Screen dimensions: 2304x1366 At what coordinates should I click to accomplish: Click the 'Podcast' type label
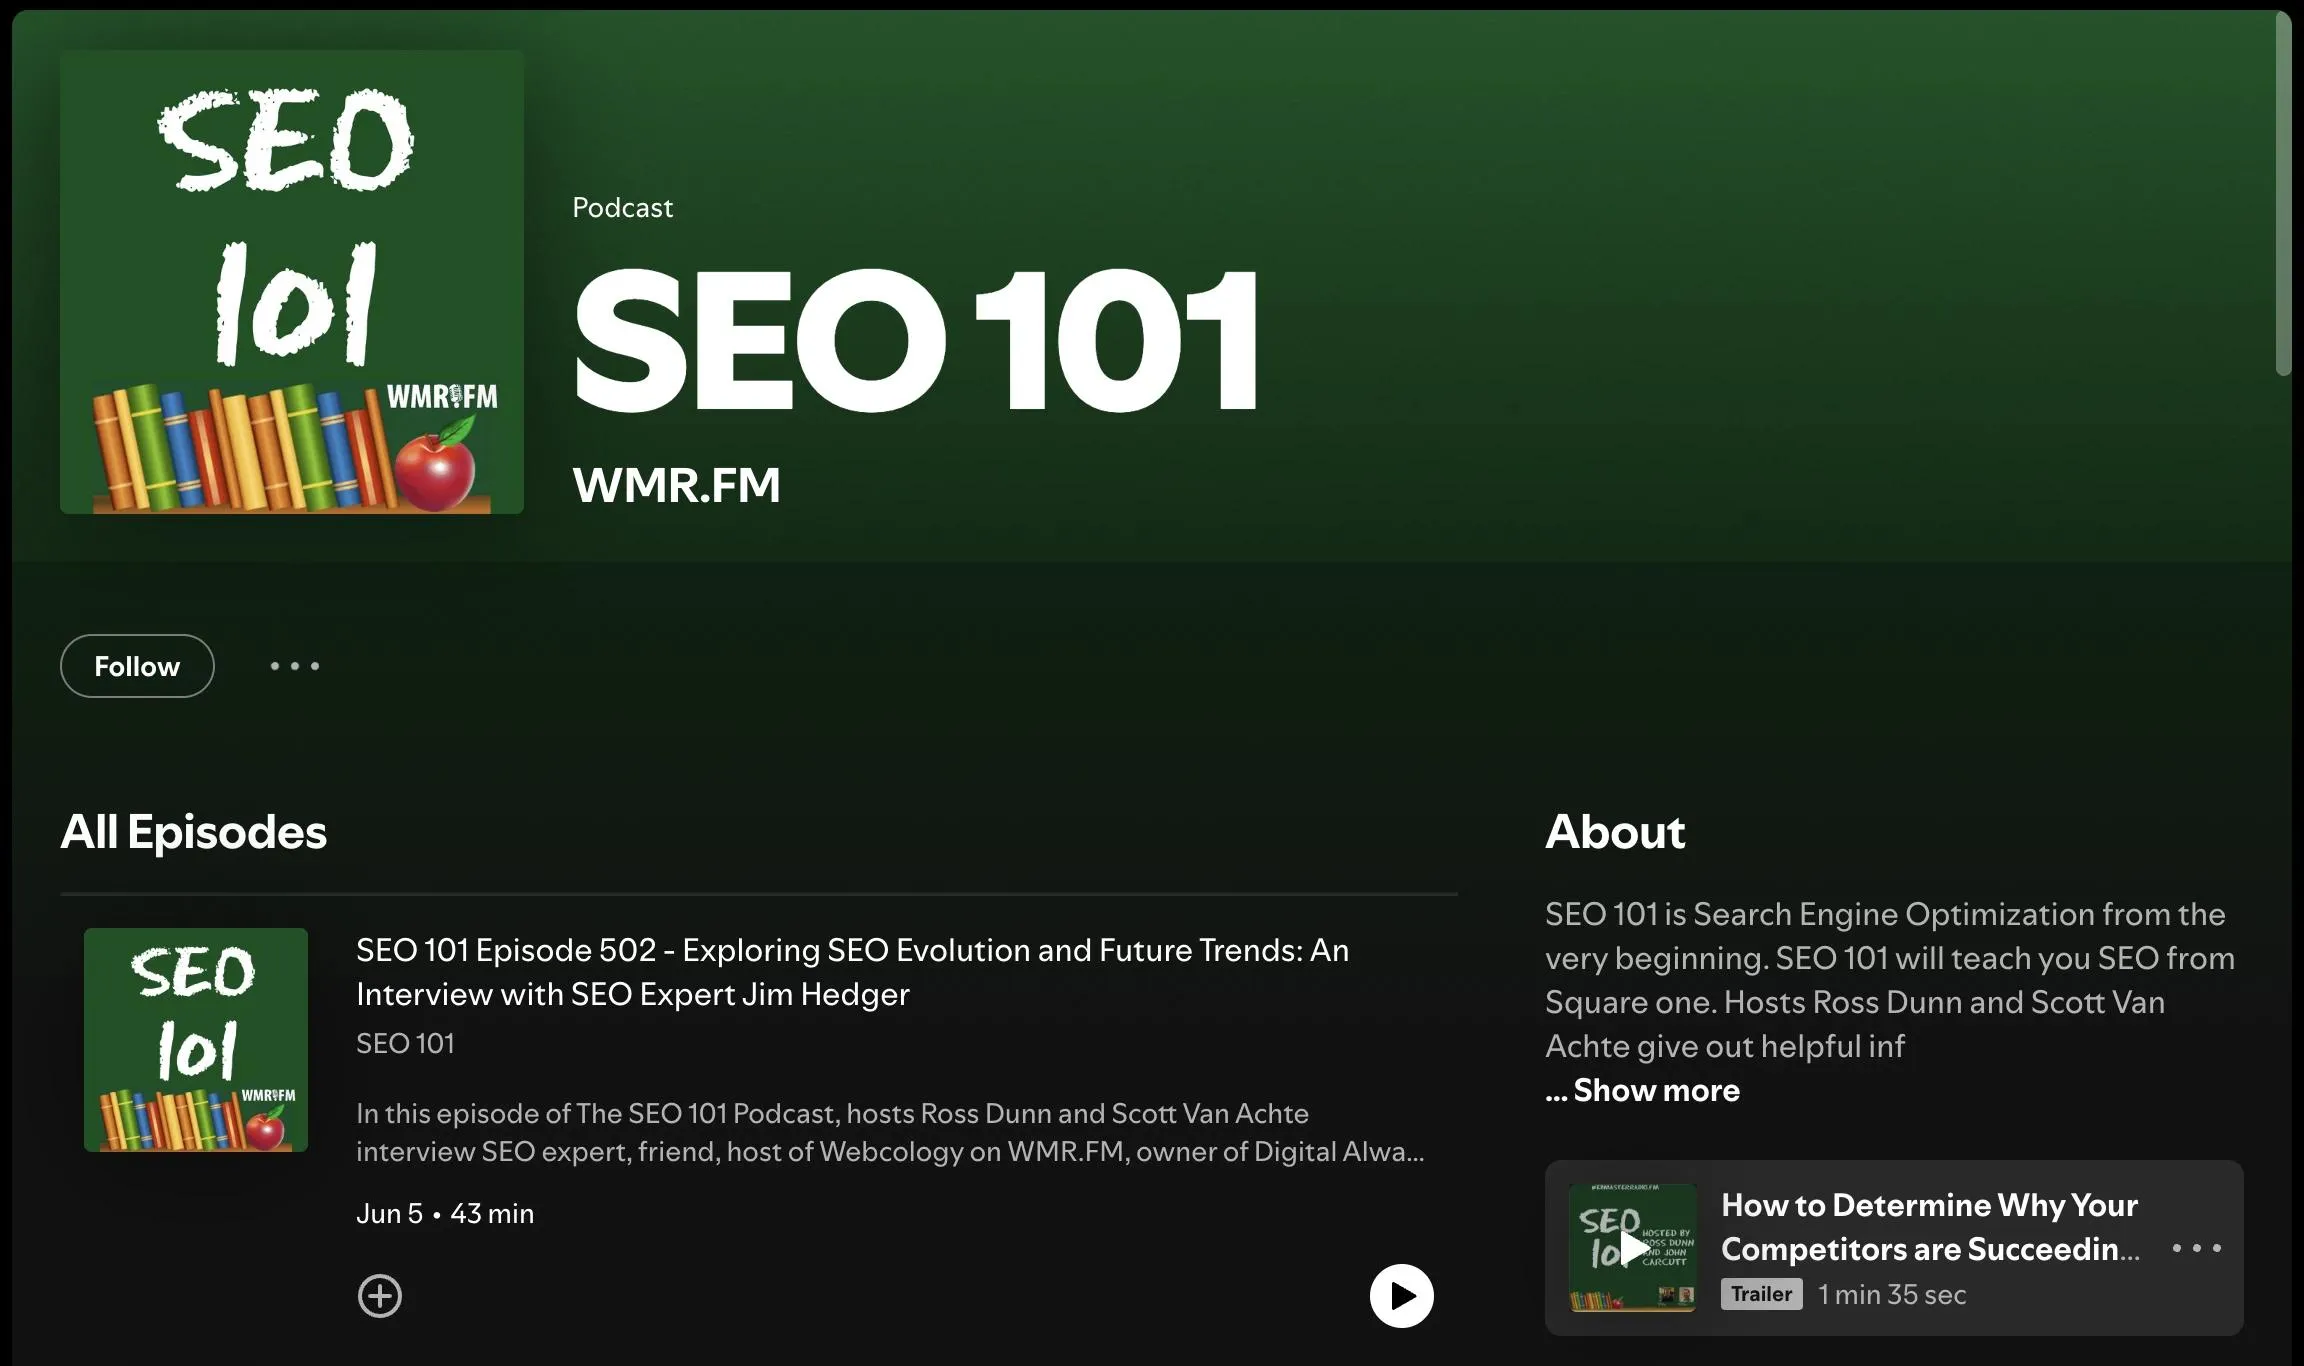coord(622,208)
